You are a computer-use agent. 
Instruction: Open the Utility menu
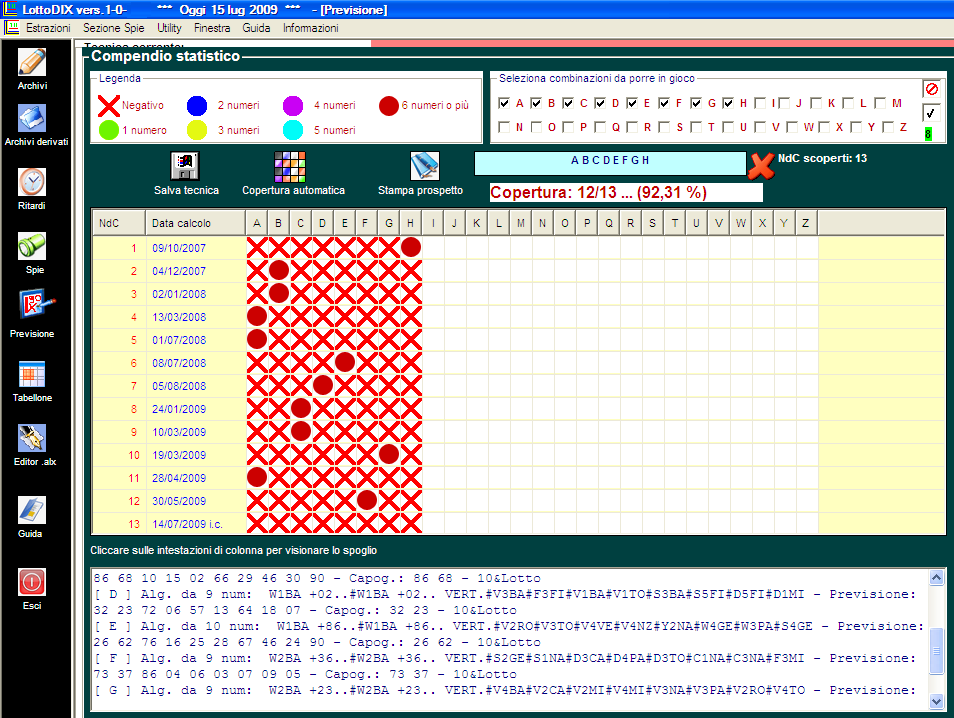click(x=169, y=28)
